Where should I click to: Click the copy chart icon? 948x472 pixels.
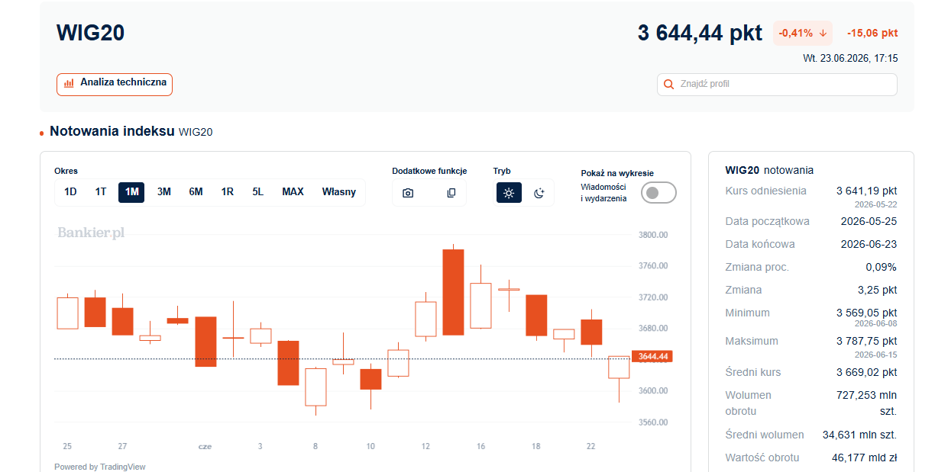click(450, 193)
